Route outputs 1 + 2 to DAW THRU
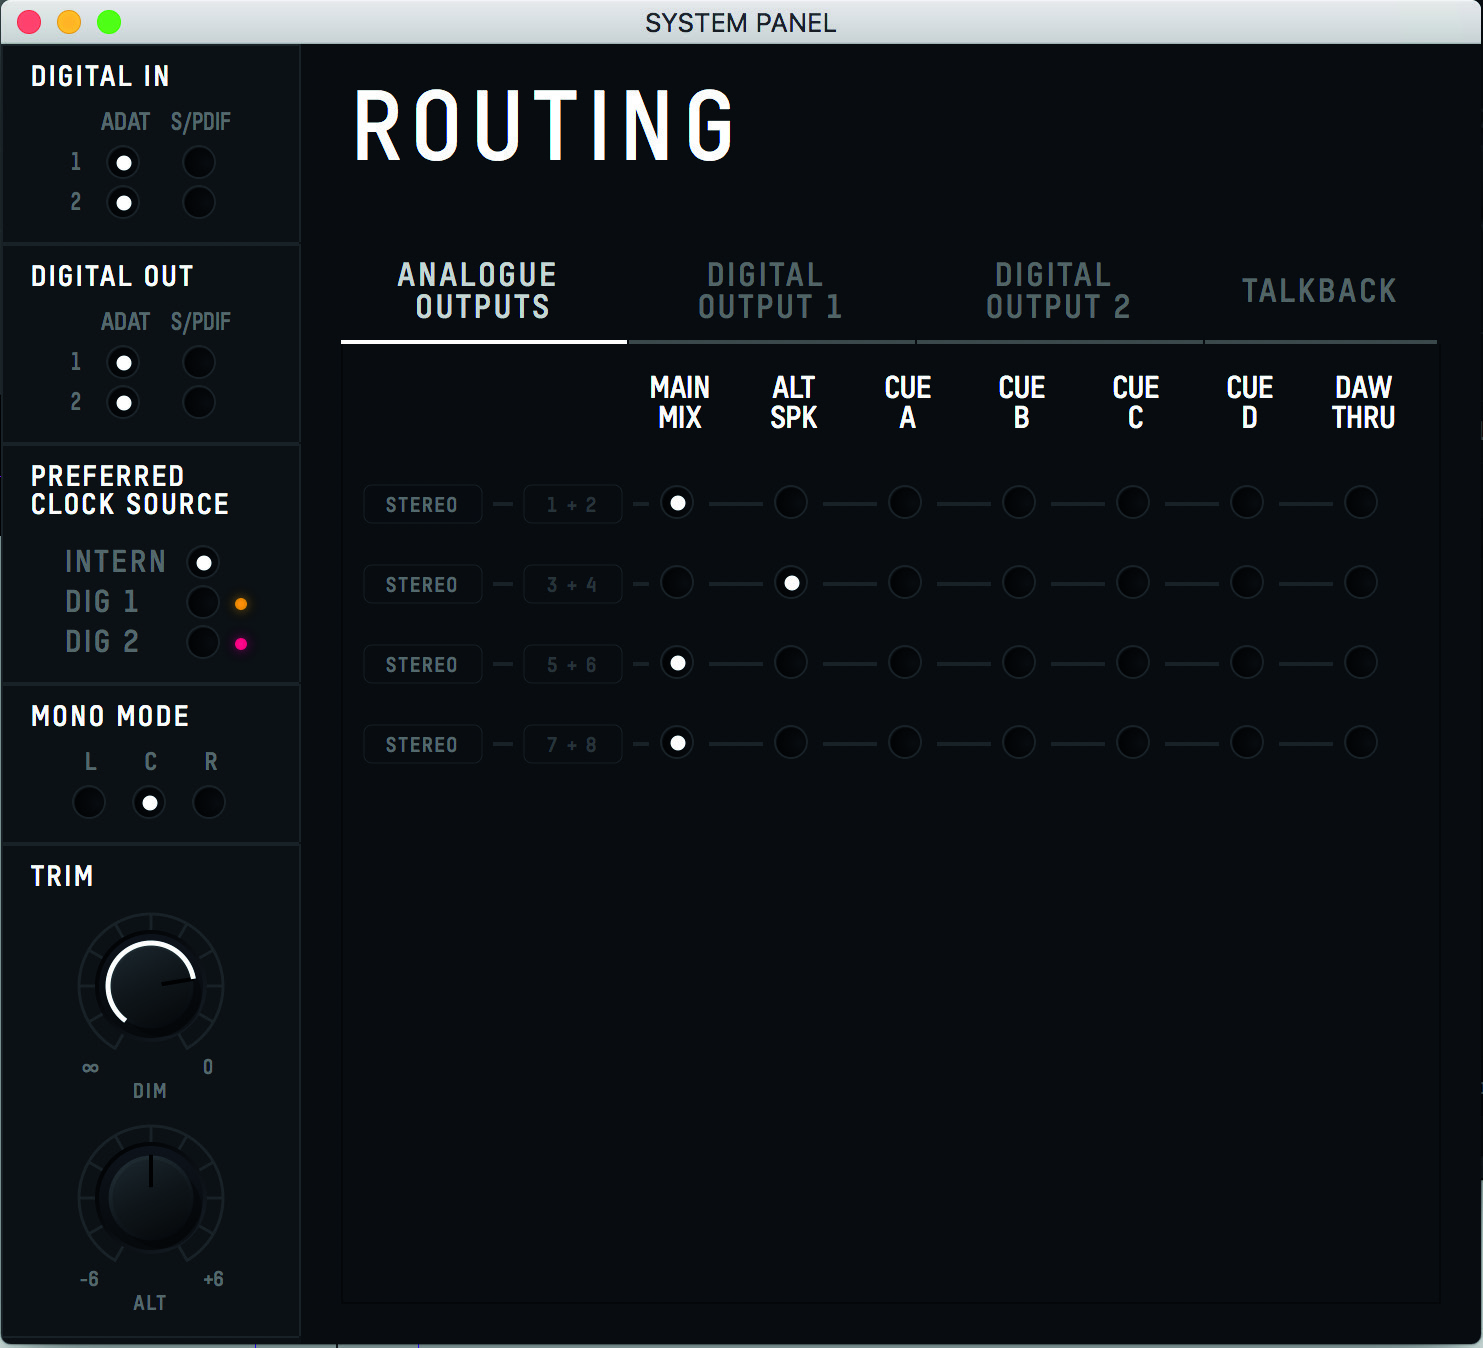The width and height of the screenshot is (1483, 1348). 1361,502
